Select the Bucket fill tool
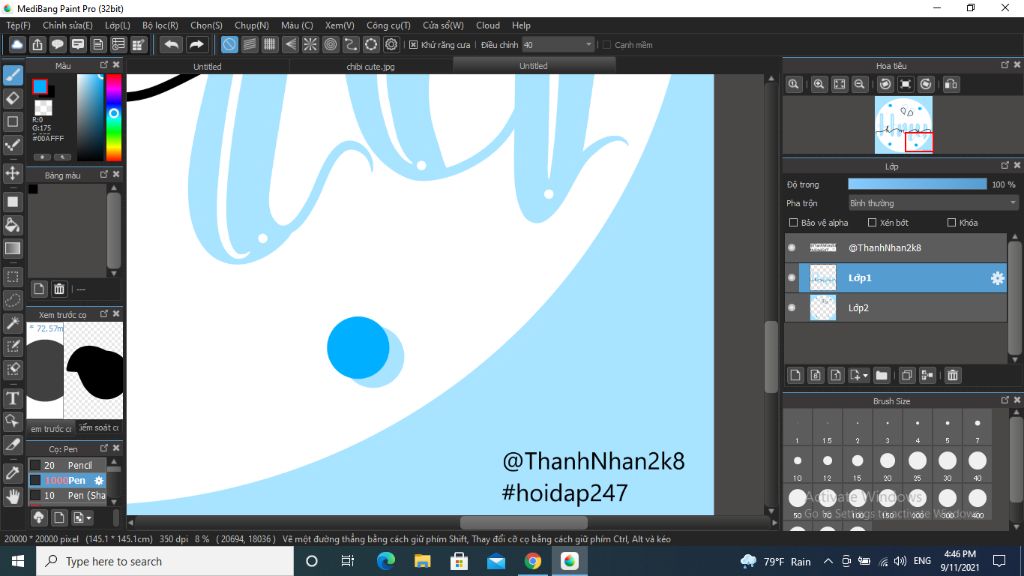Screen dimensions: 1024x576 [x=12, y=225]
